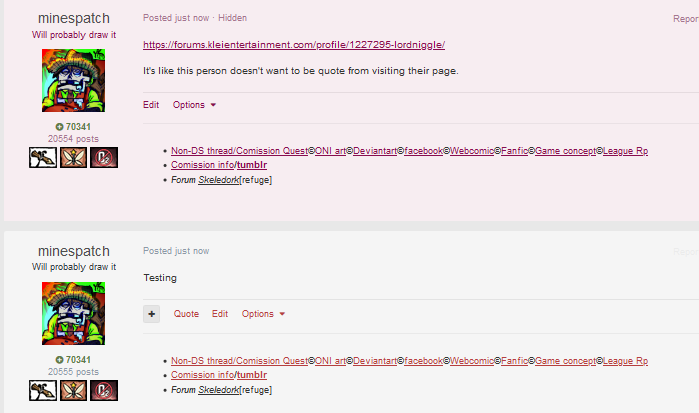Viewport: 699px width, 413px height.
Task: Click green reputation plus icon in Testing post
Action: click(59, 359)
